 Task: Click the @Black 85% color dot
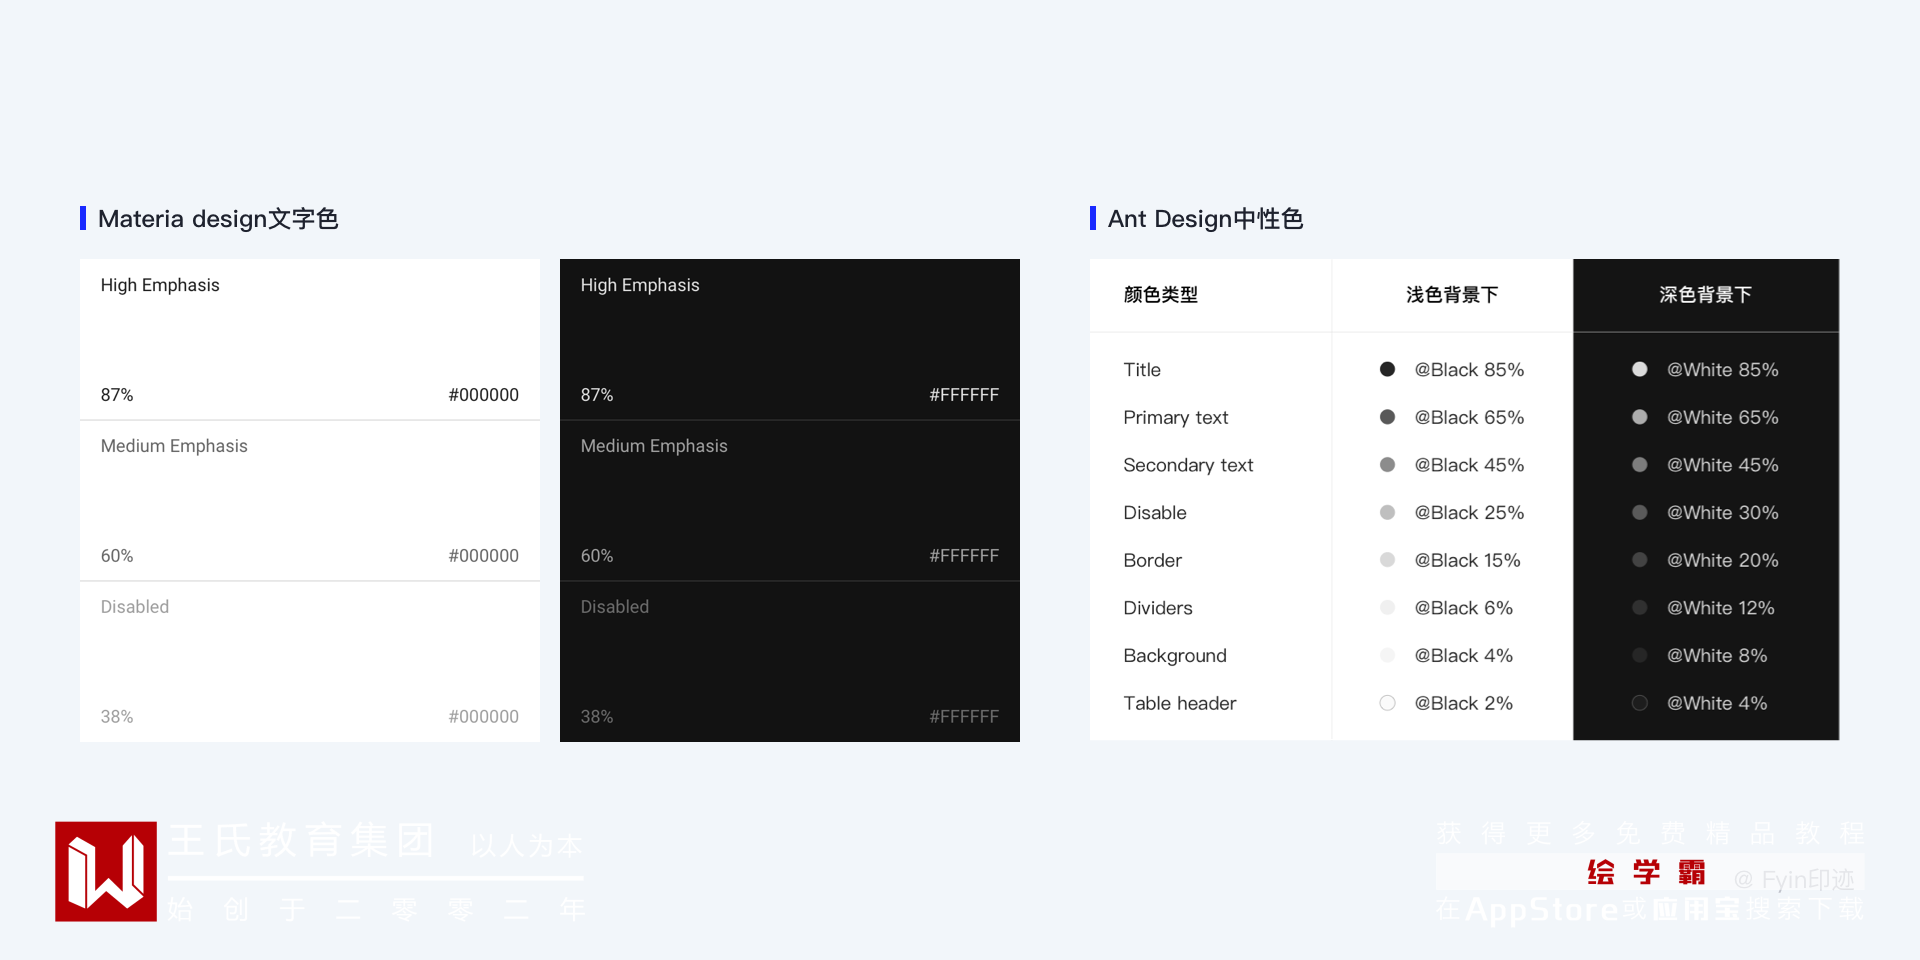tap(1387, 369)
